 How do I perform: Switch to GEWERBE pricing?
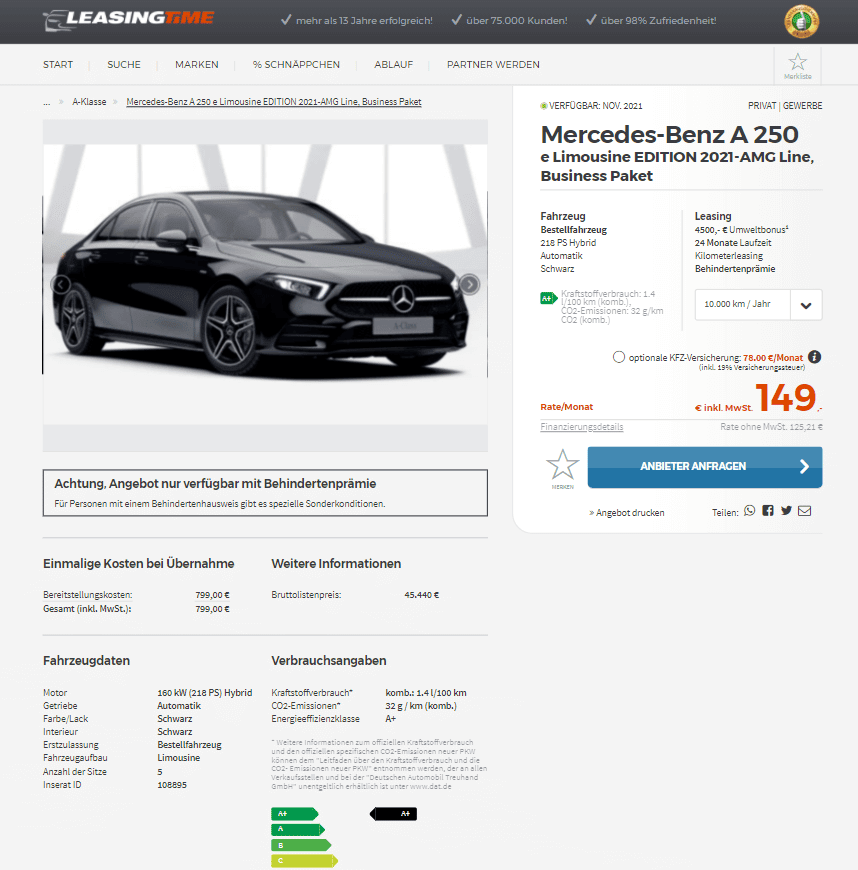point(803,105)
